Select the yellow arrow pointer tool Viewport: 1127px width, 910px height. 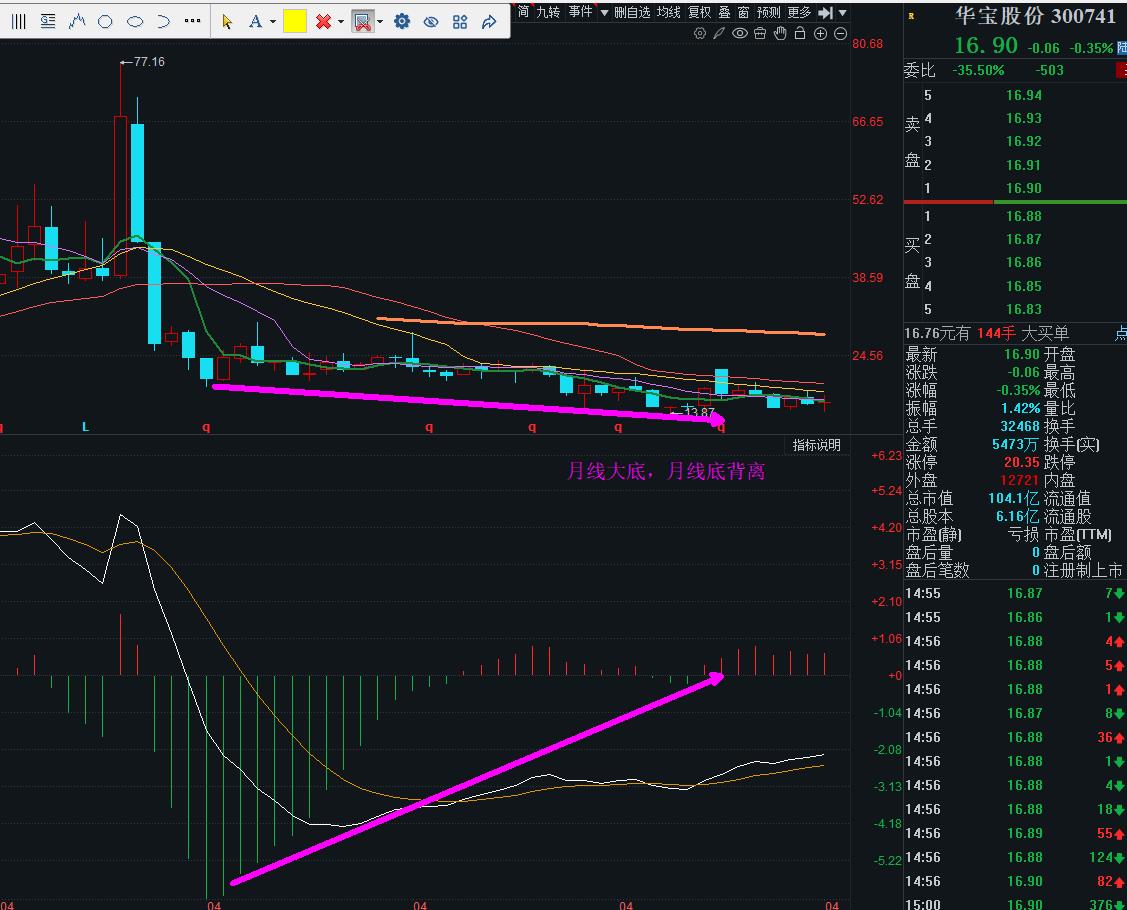[227, 22]
